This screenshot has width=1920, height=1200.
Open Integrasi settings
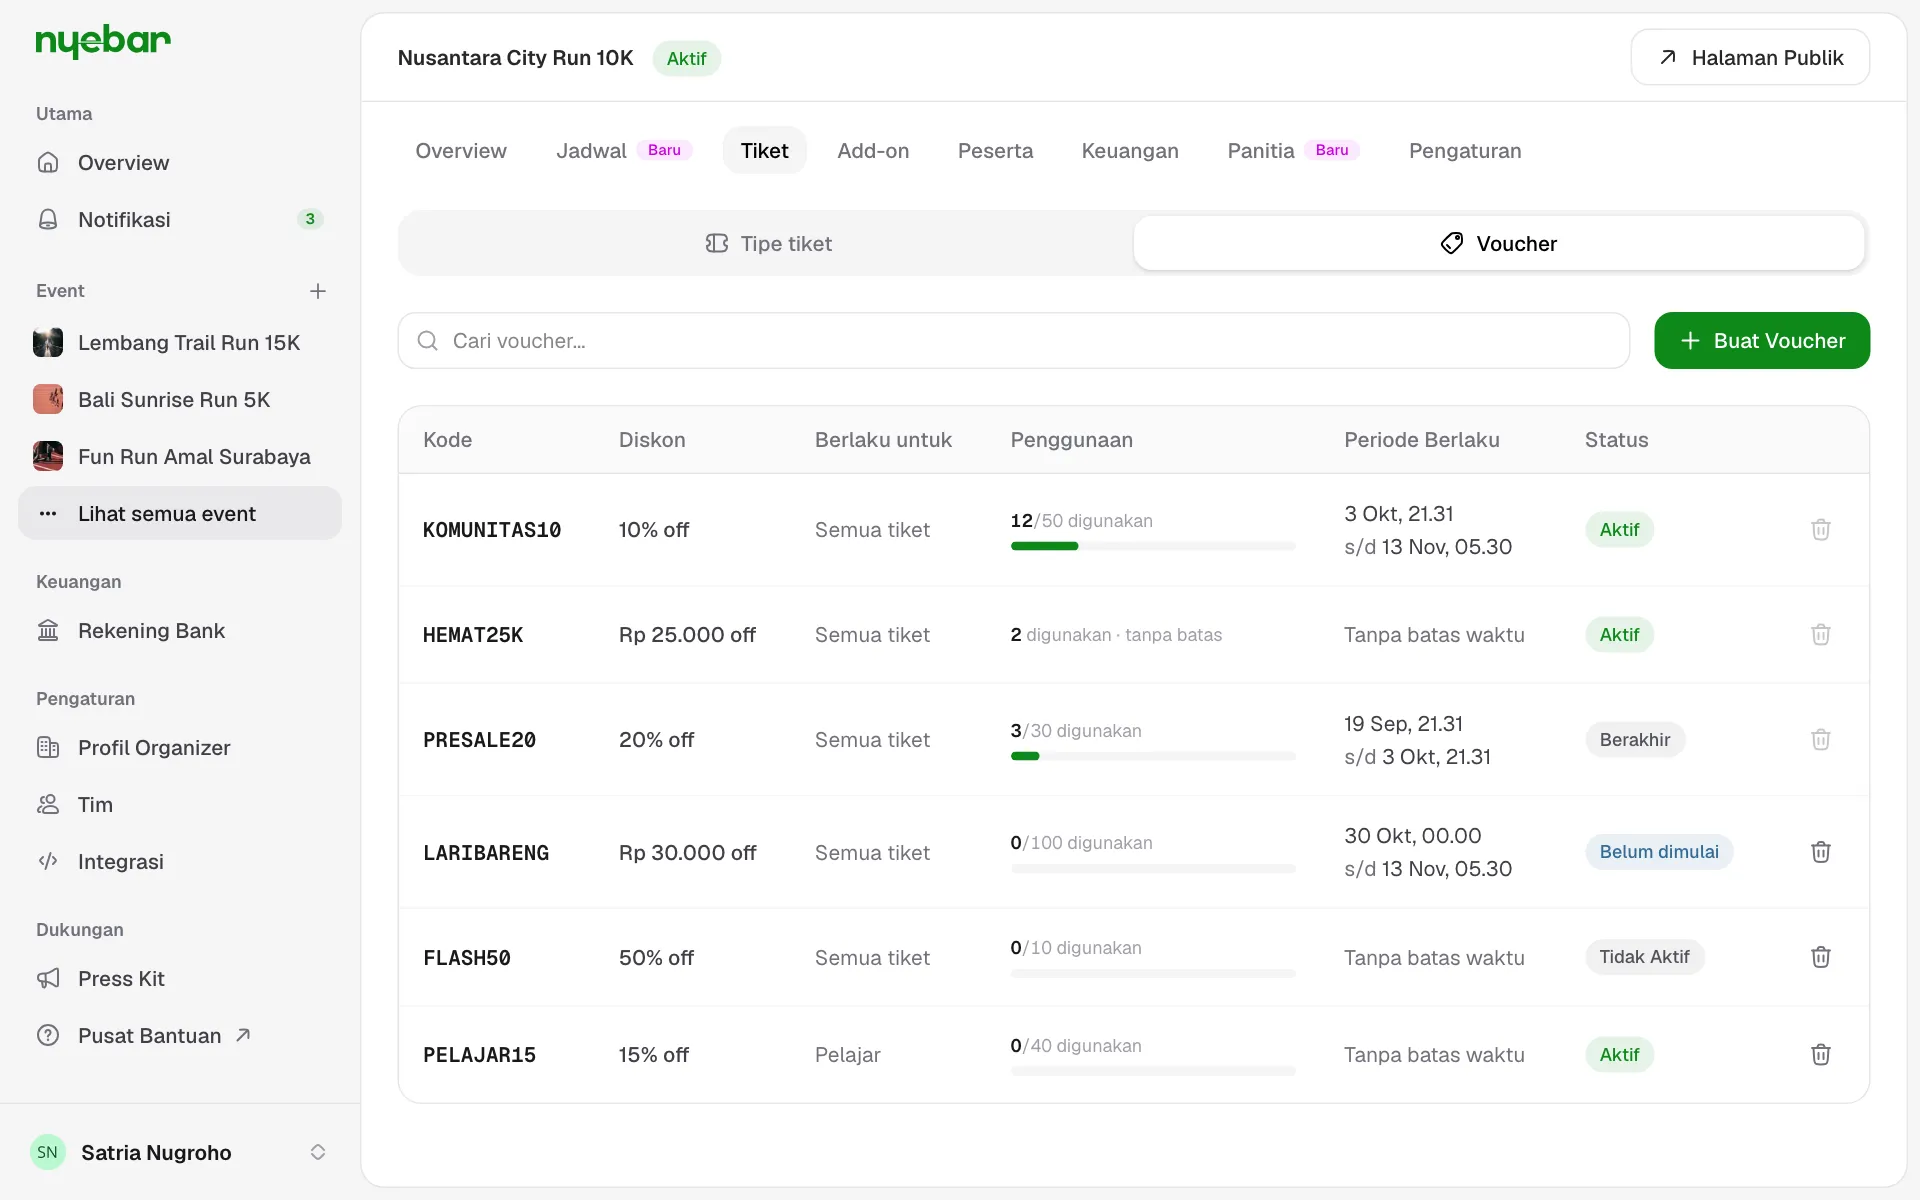pos(180,862)
